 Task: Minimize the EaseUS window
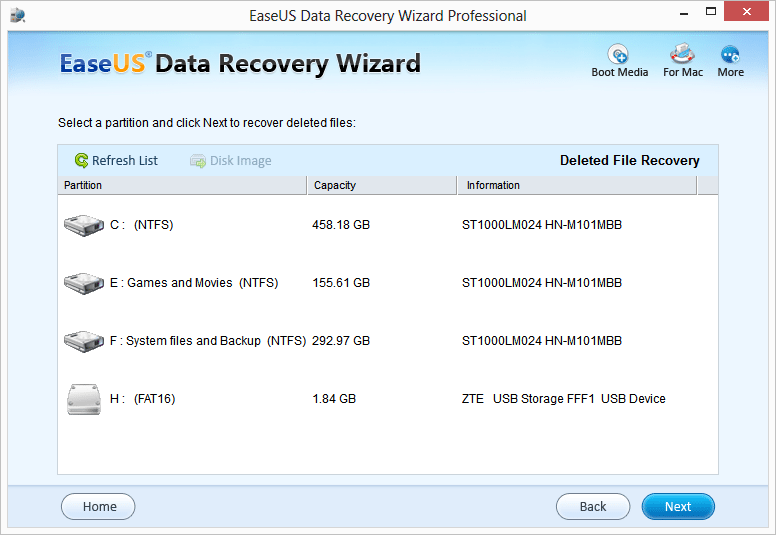[684, 12]
